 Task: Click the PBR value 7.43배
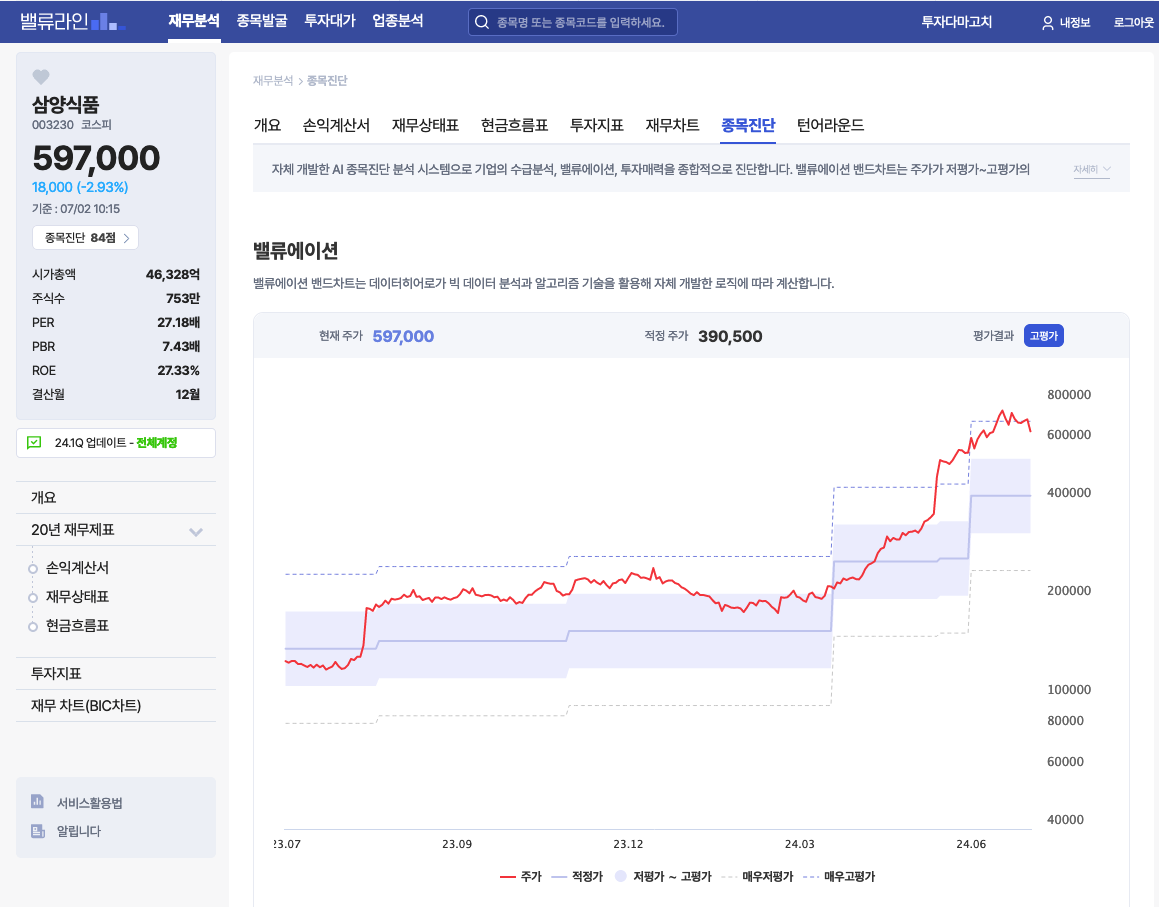pyautogui.click(x=181, y=347)
